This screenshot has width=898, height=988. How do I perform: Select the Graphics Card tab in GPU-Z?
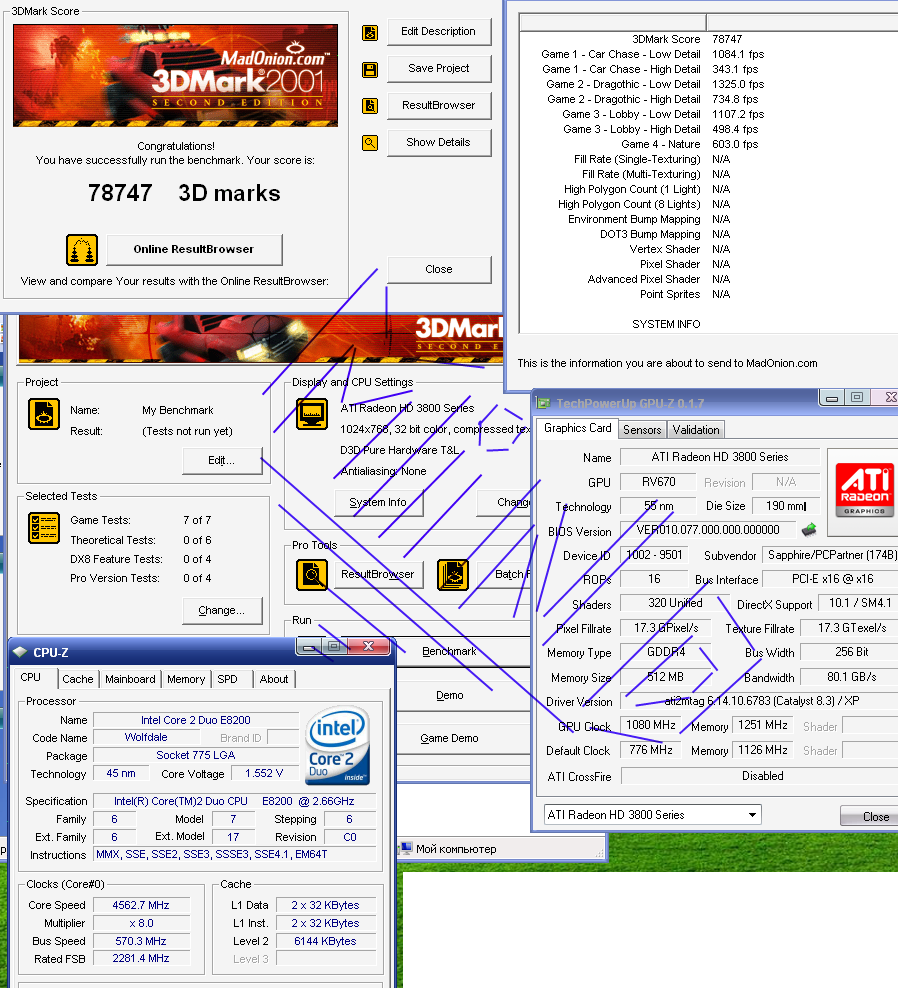[x=577, y=428]
